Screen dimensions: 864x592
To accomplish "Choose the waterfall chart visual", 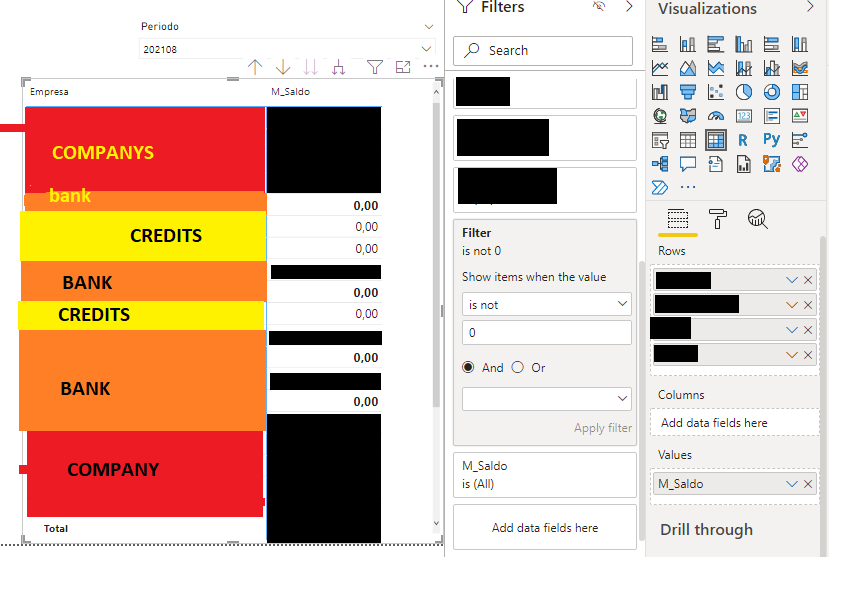I will point(660,92).
